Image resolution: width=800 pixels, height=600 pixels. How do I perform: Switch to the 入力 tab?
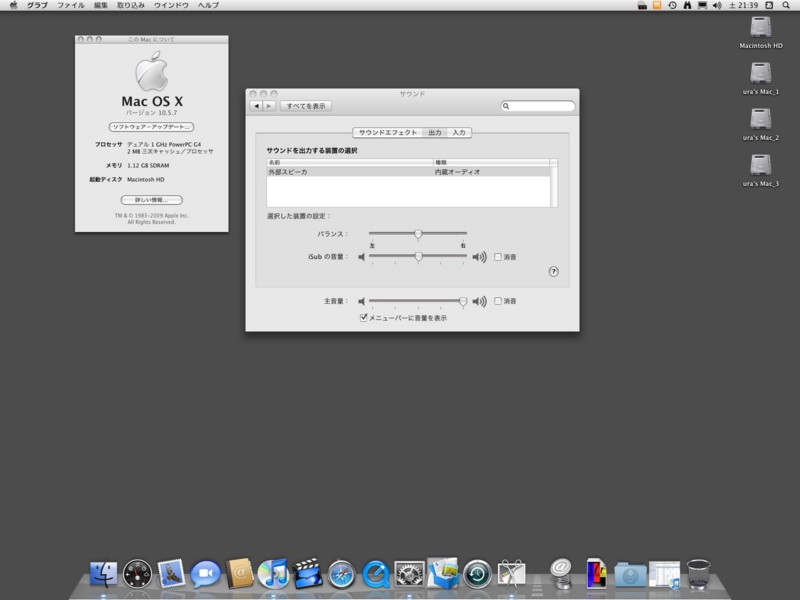pyautogui.click(x=459, y=133)
